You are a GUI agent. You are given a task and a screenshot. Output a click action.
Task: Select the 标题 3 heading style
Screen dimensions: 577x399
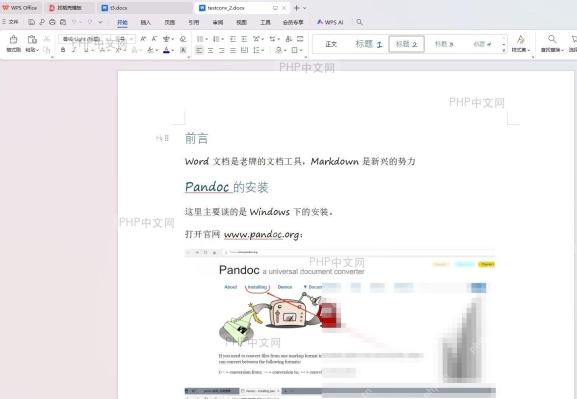(444, 44)
